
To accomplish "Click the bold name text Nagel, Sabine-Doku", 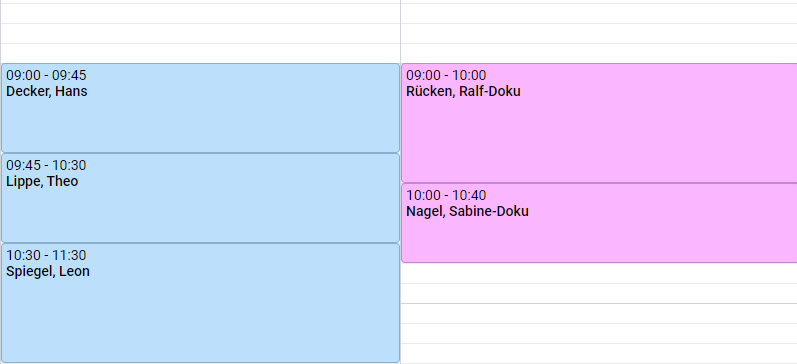I will [468, 211].
